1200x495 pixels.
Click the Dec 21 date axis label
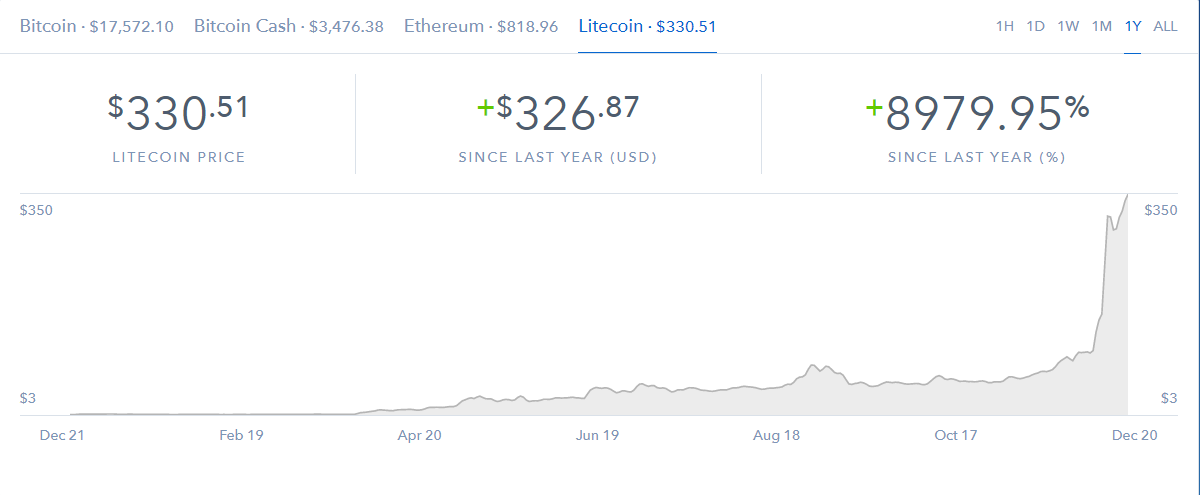click(61, 435)
